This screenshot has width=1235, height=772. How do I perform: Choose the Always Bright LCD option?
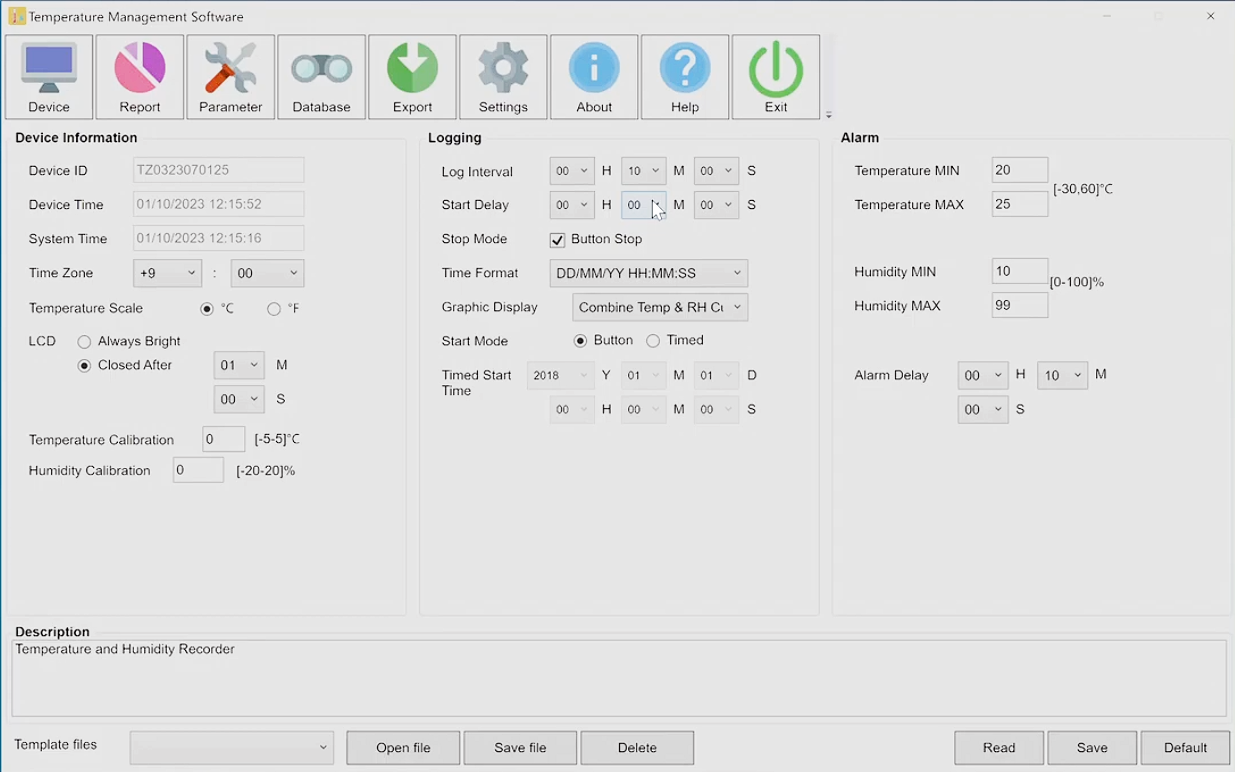pos(85,342)
